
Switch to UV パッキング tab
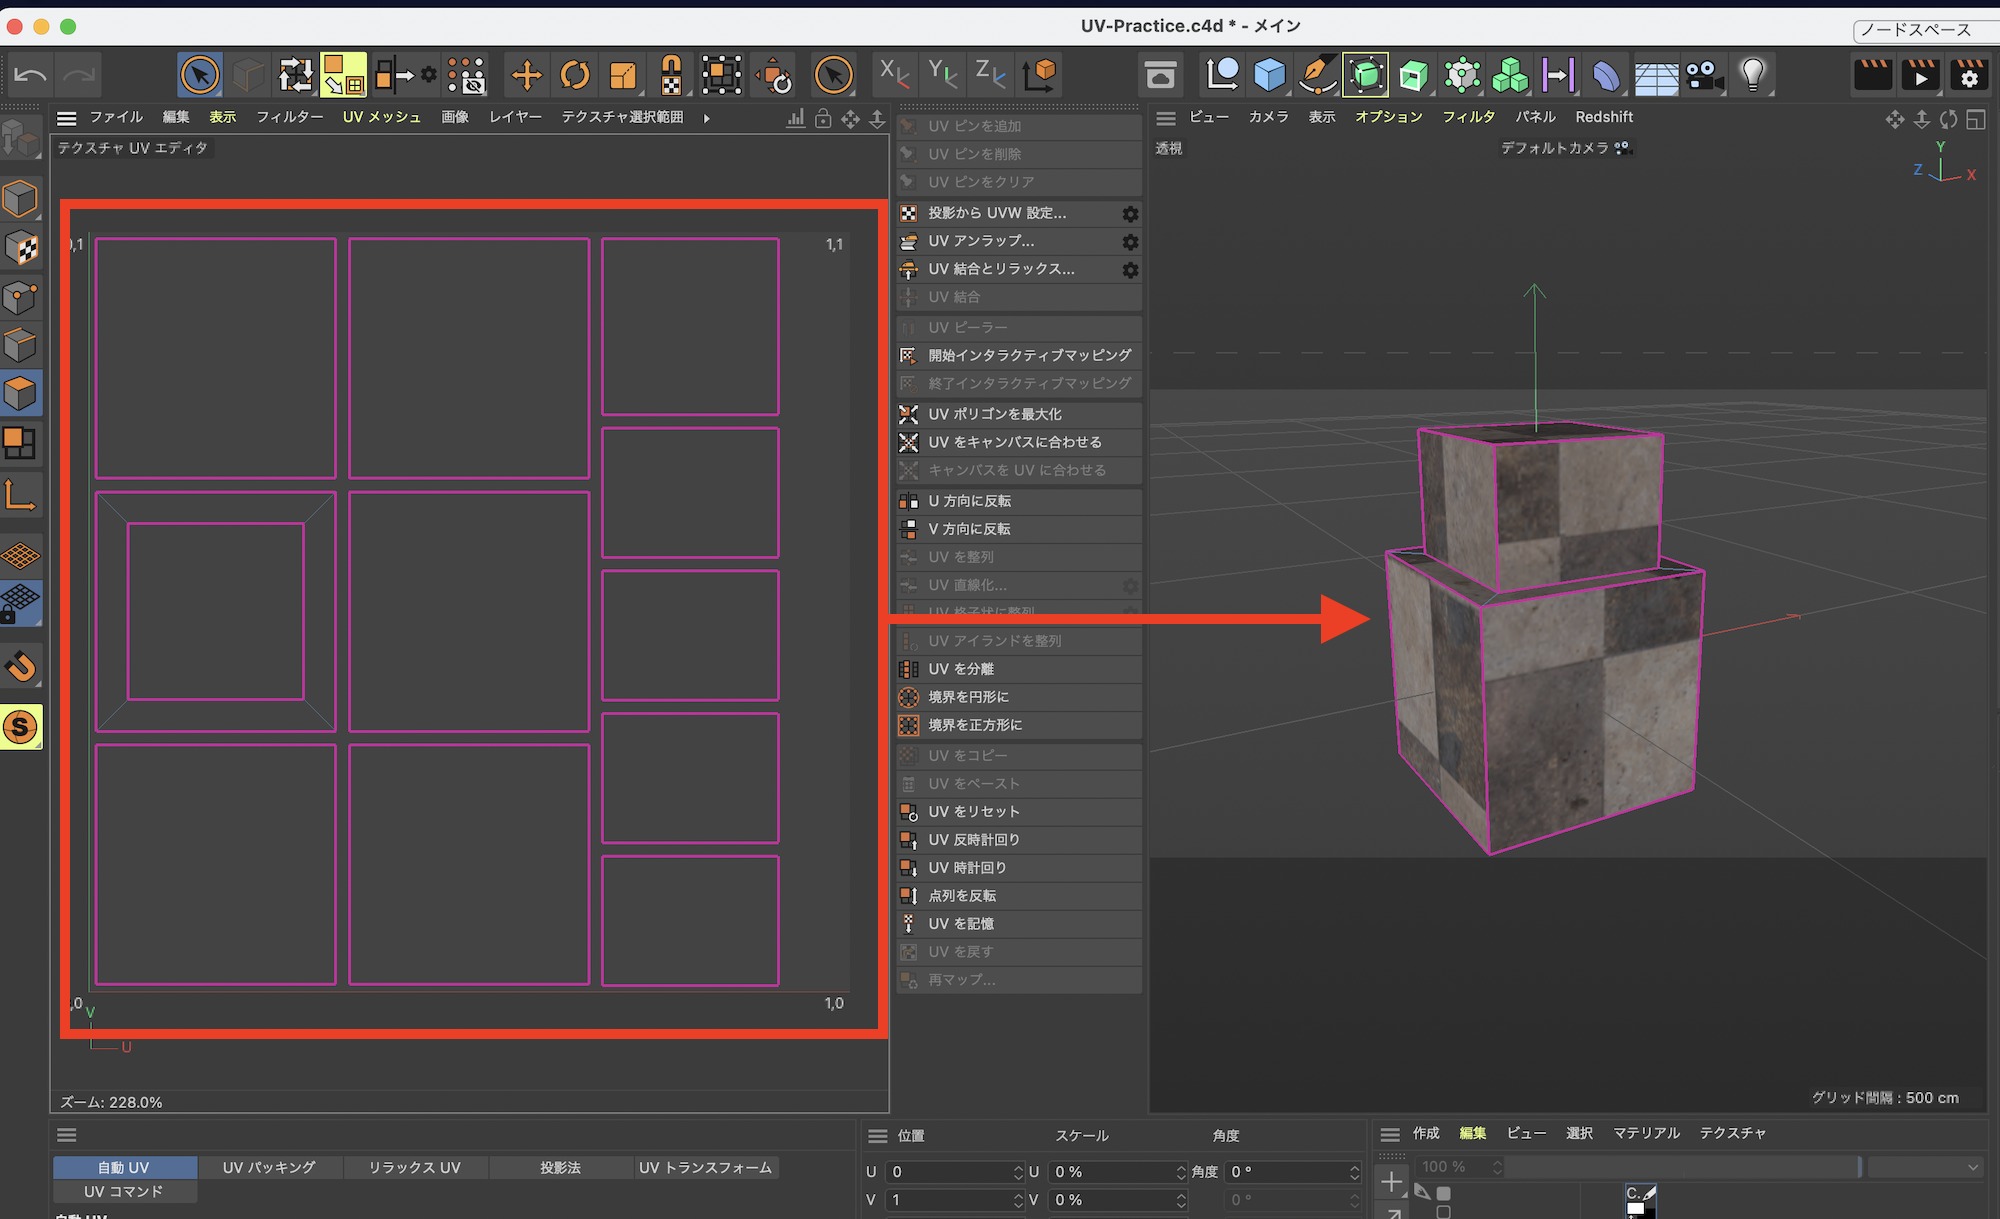(269, 1167)
